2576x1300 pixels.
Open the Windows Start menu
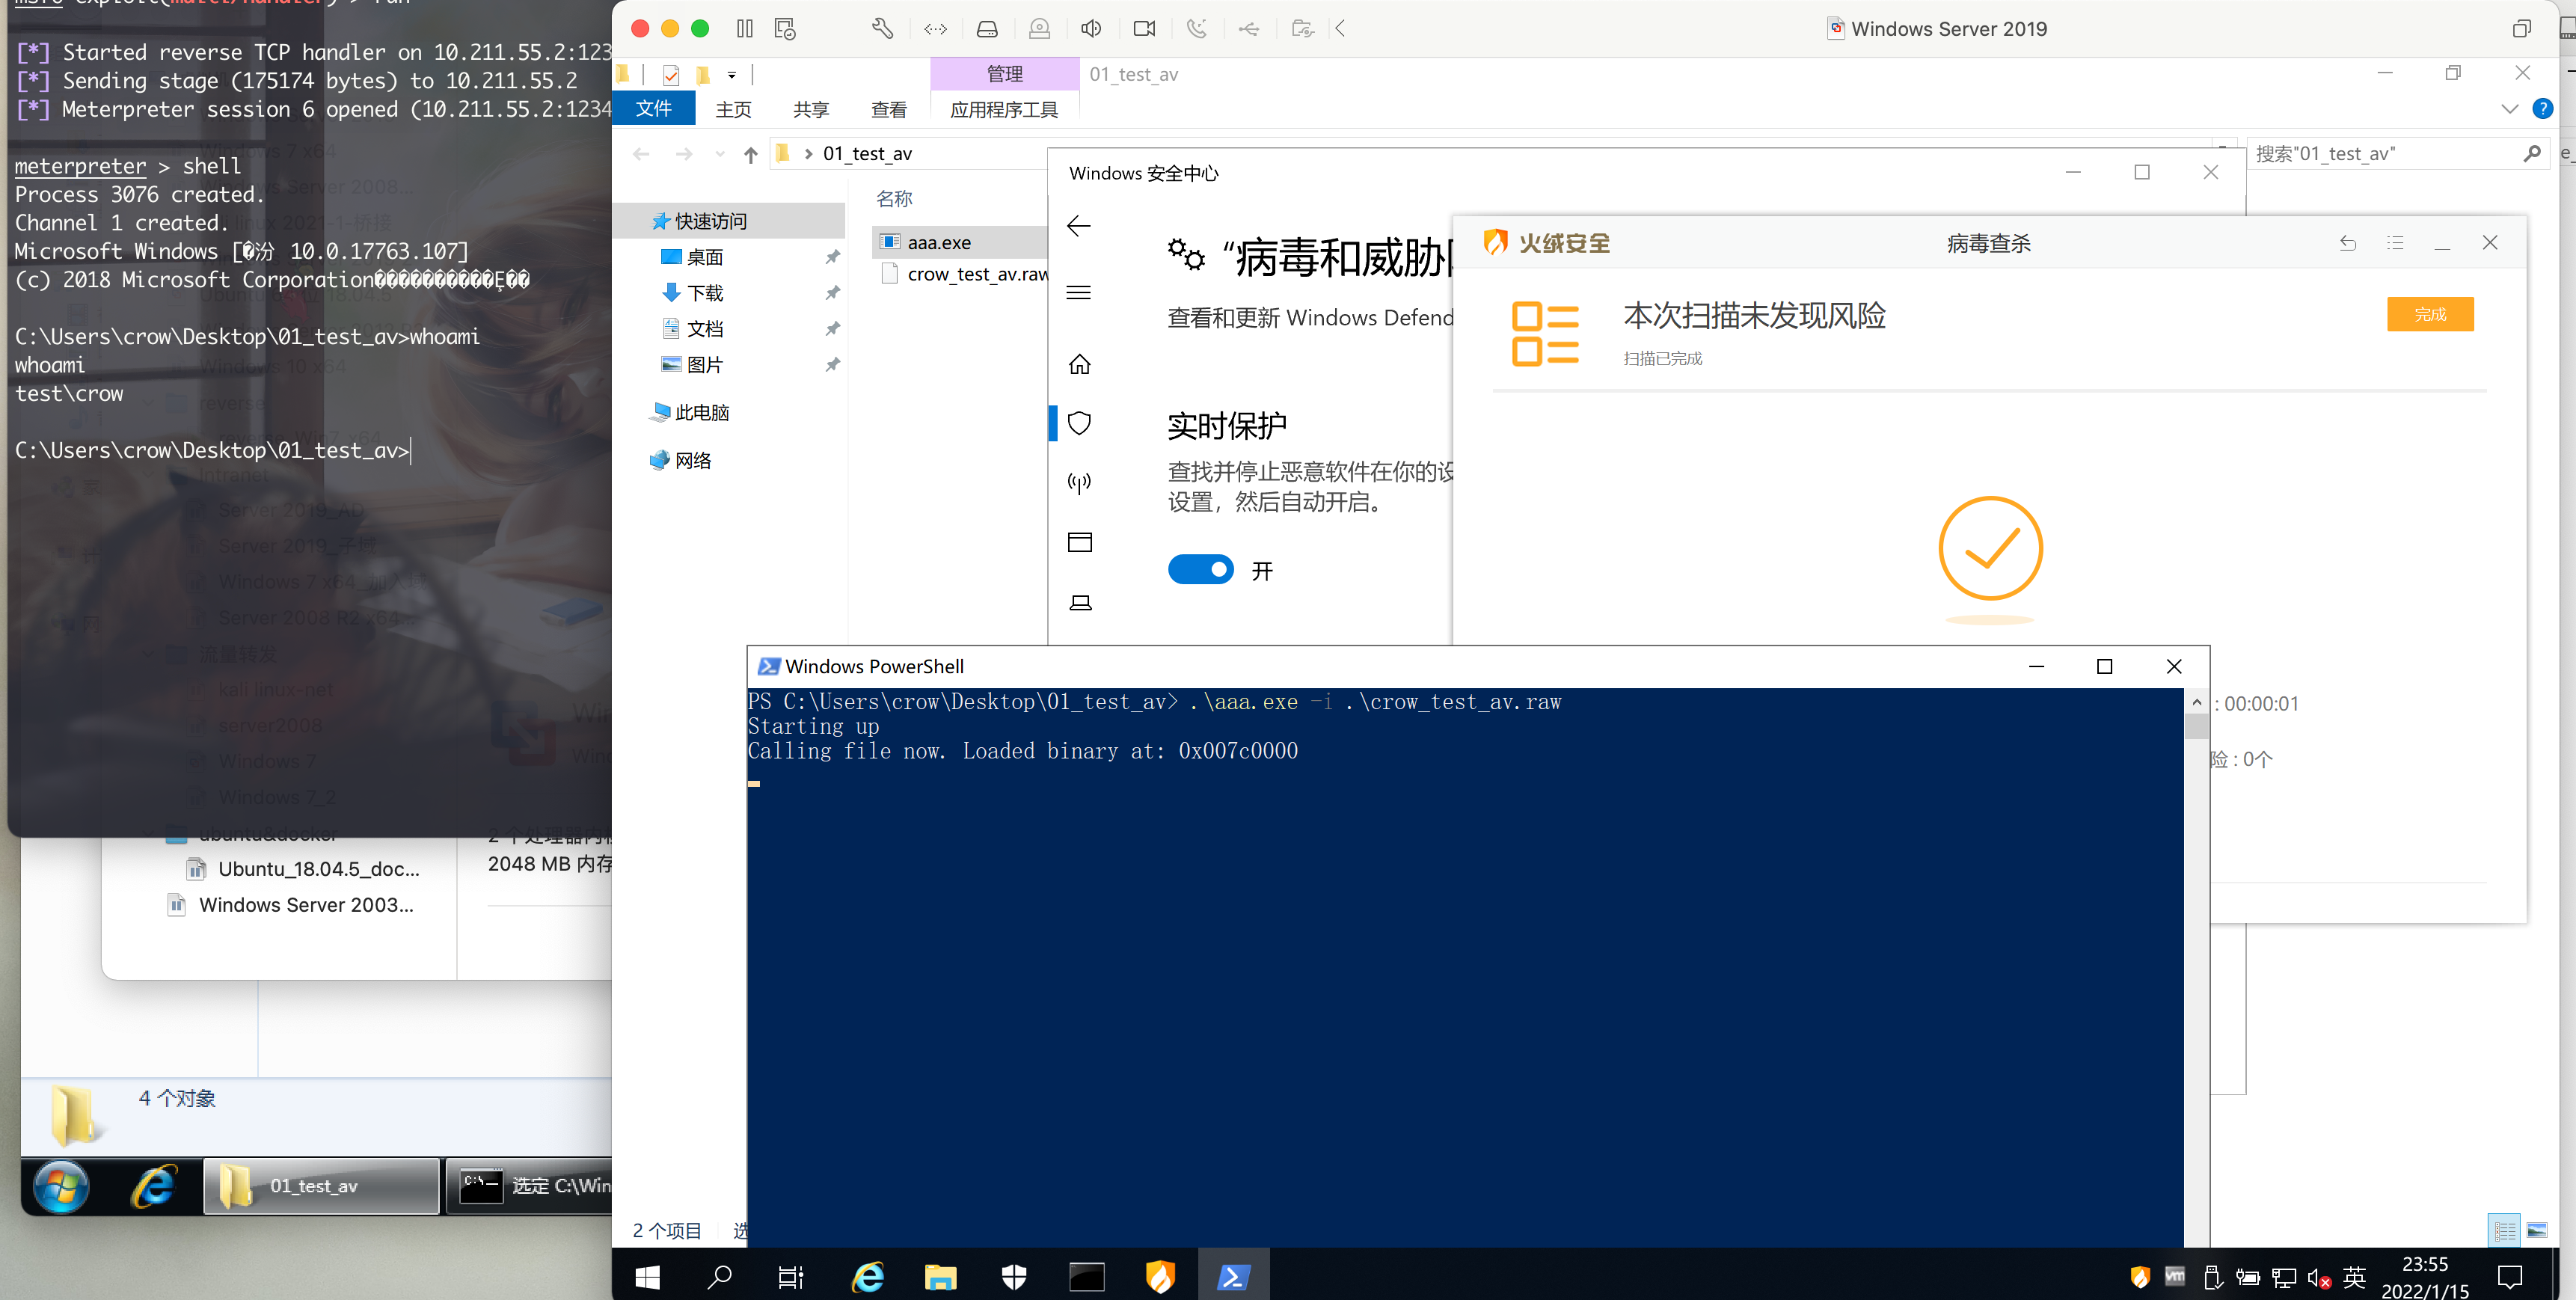pyautogui.click(x=647, y=1276)
